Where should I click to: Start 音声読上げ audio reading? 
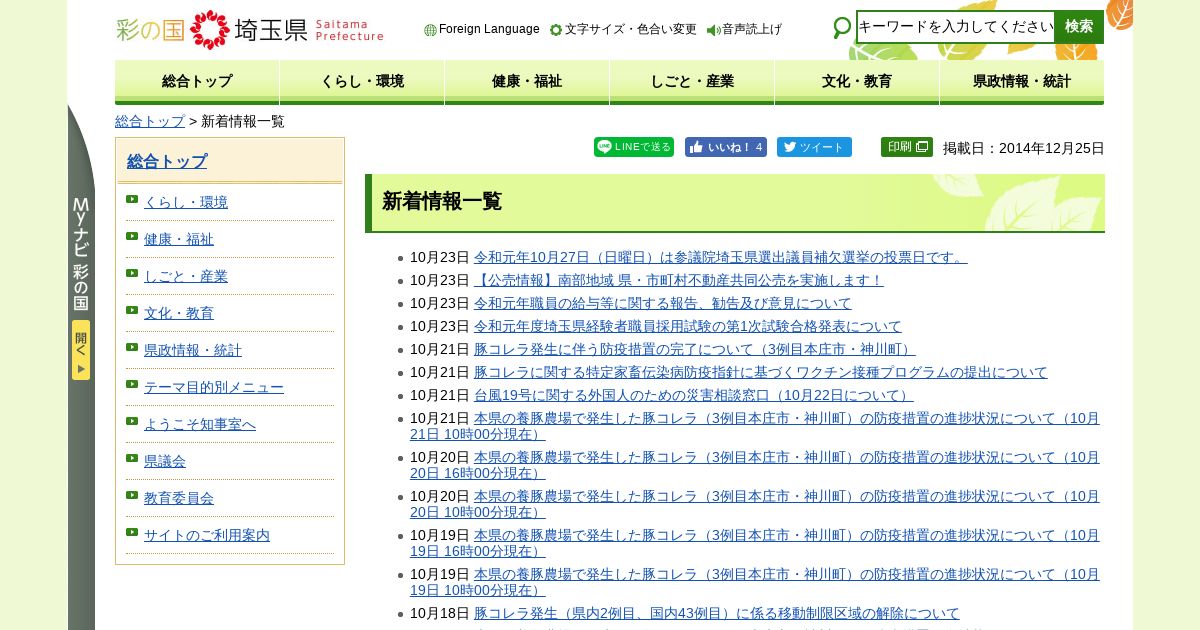tap(744, 29)
